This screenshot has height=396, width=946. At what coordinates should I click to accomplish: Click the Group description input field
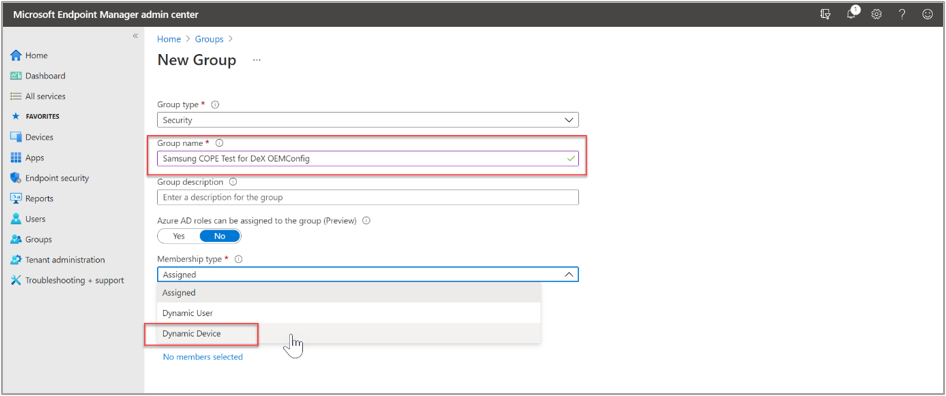click(367, 197)
